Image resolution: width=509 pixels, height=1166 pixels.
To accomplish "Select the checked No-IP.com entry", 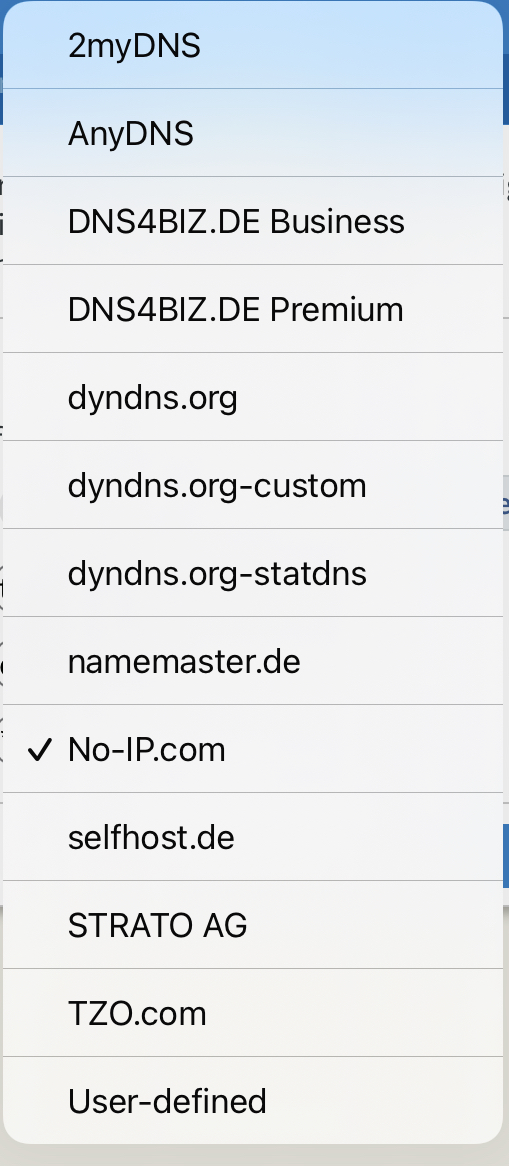I will (253, 749).
